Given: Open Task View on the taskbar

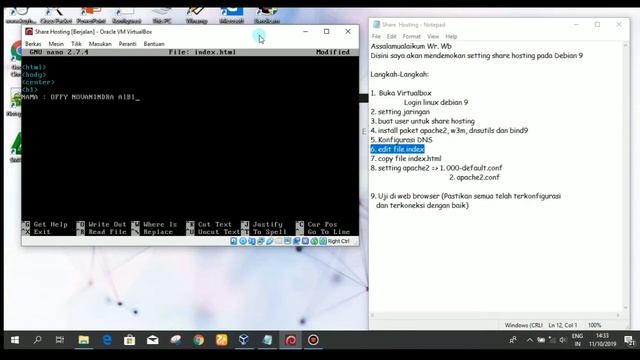Looking at the screenshot, I should pyautogui.click(x=60, y=340).
